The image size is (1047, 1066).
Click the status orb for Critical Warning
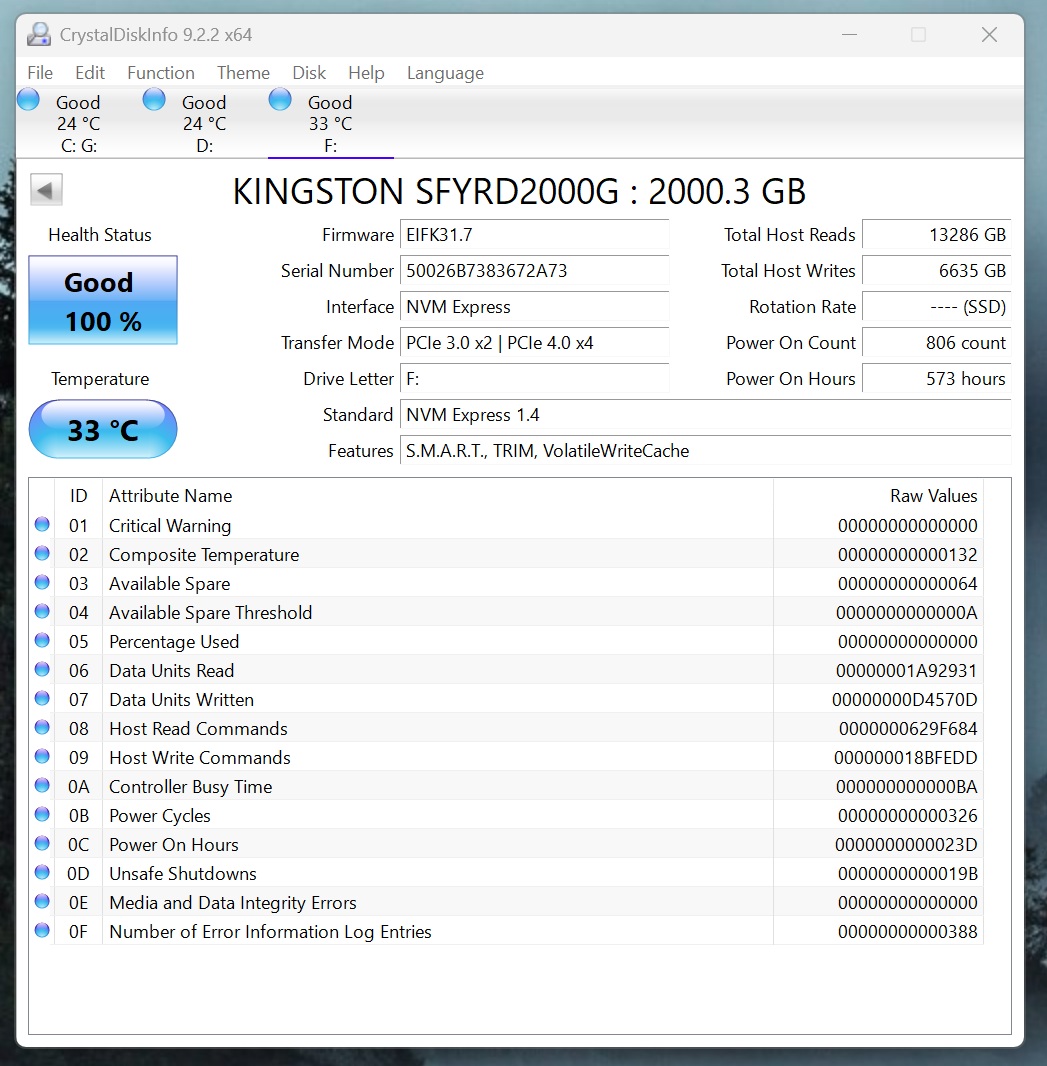click(42, 524)
